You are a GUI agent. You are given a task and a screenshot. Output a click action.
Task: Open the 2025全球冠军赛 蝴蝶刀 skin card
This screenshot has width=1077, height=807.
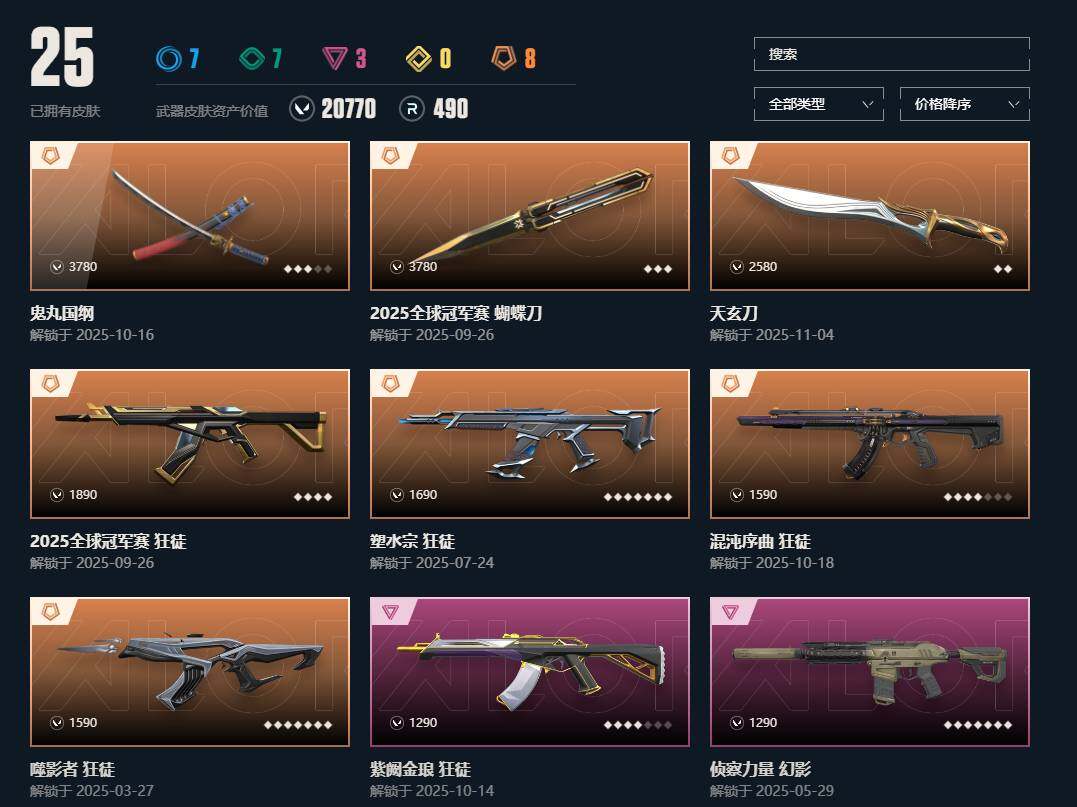(x=530, y=216)
